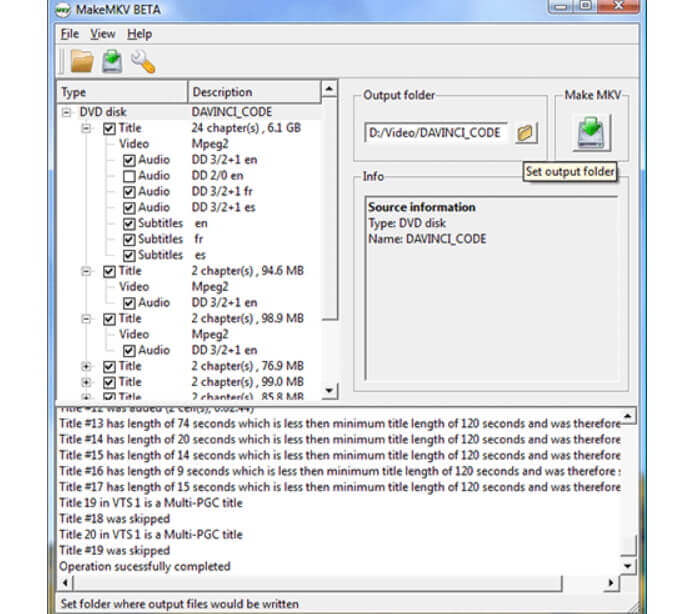Click the title tree vertical scrollbar thumb

tap(330, 209)
